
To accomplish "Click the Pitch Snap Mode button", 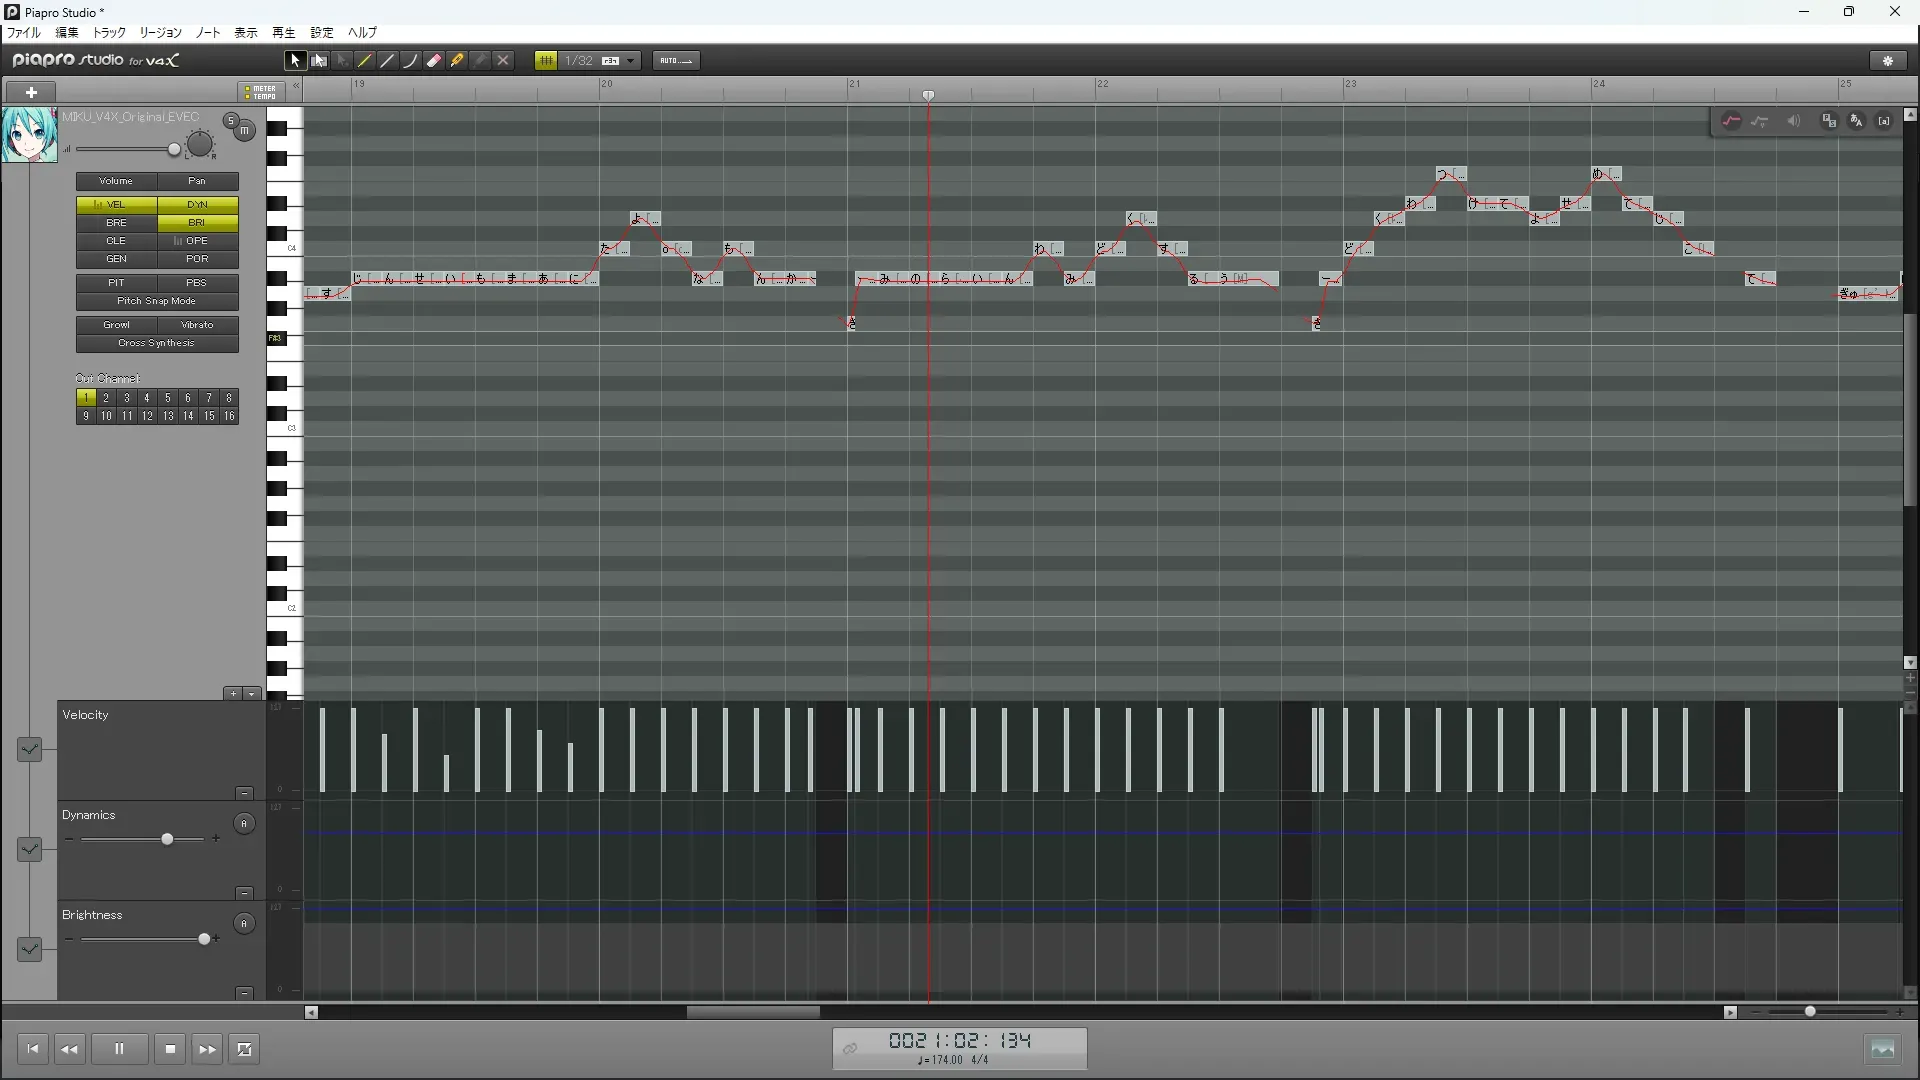I will [157, 301].
